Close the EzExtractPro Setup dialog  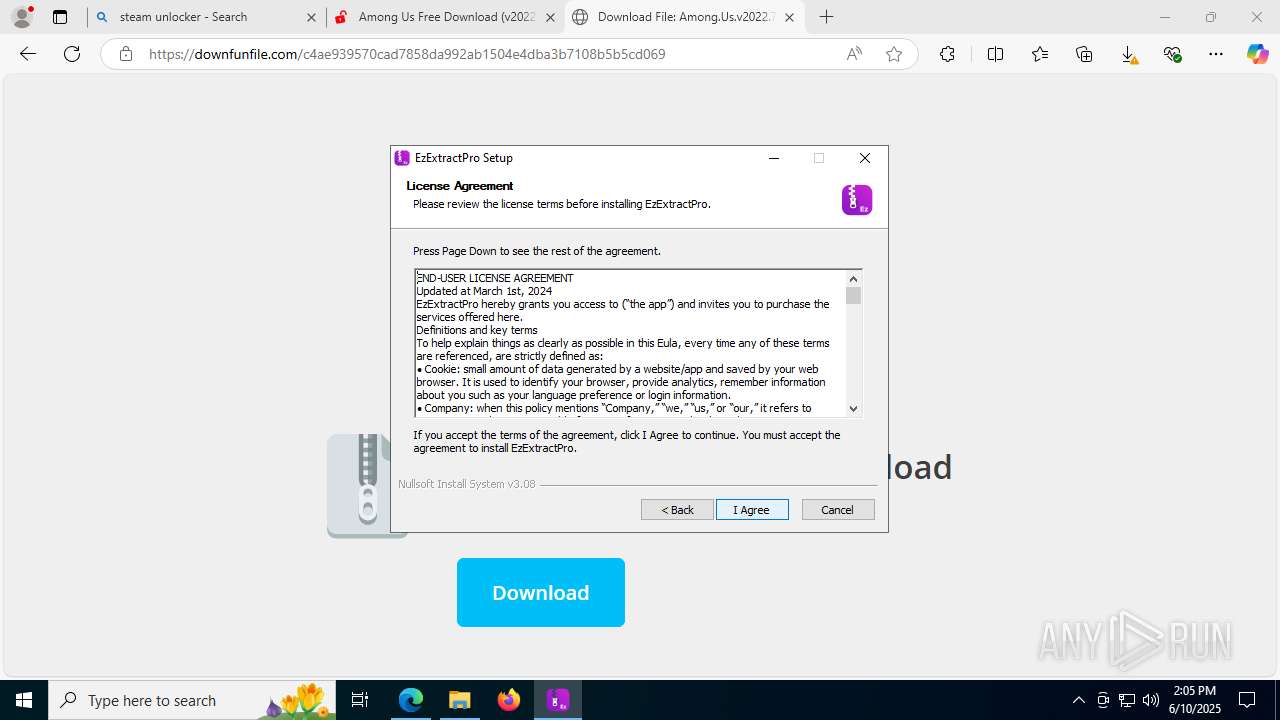coord(865,158)
